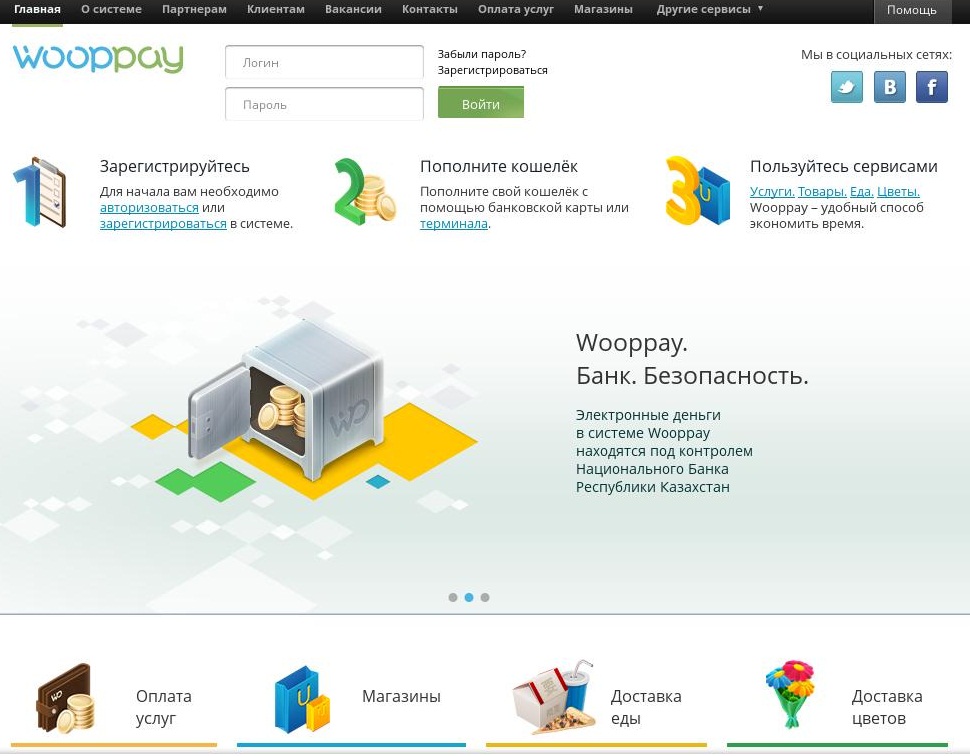Open the Клиентам menu item
This screenshot has height=756, width=970.
[x=276, y=10]
